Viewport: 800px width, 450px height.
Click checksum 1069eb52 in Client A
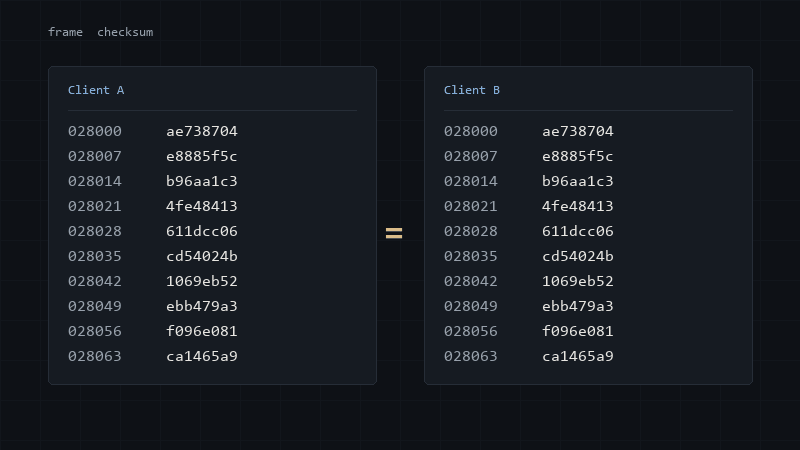point(202,281)
